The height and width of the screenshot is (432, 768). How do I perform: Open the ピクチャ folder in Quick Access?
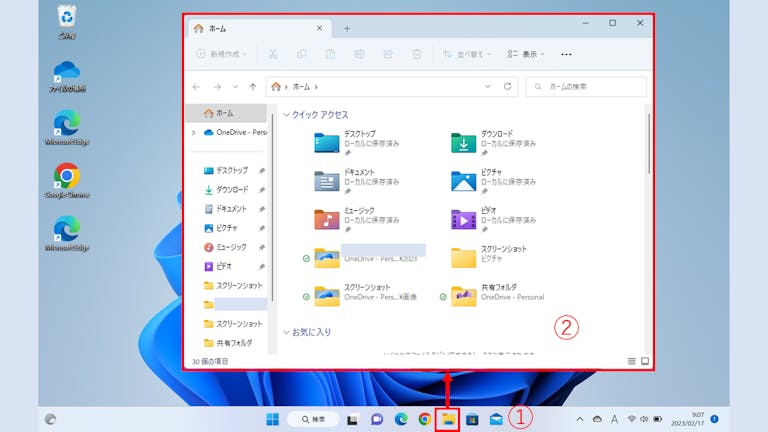pyautogui.click(x=494, y=181)
